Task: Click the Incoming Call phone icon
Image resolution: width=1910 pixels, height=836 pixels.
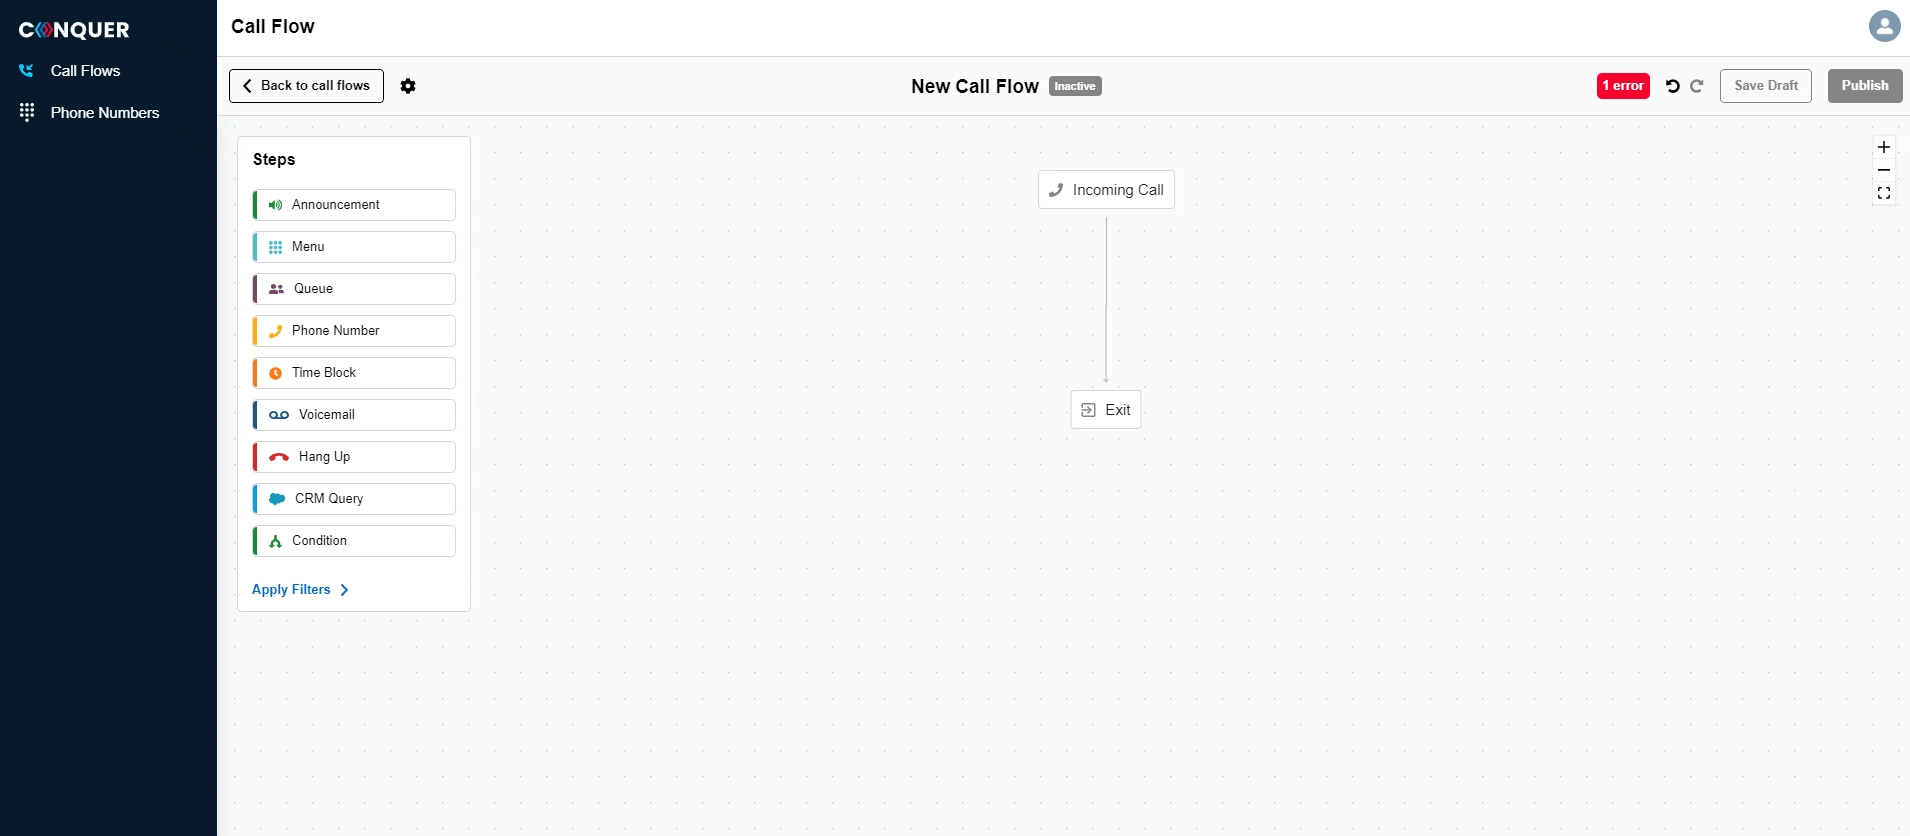Action: point(1056,190)
